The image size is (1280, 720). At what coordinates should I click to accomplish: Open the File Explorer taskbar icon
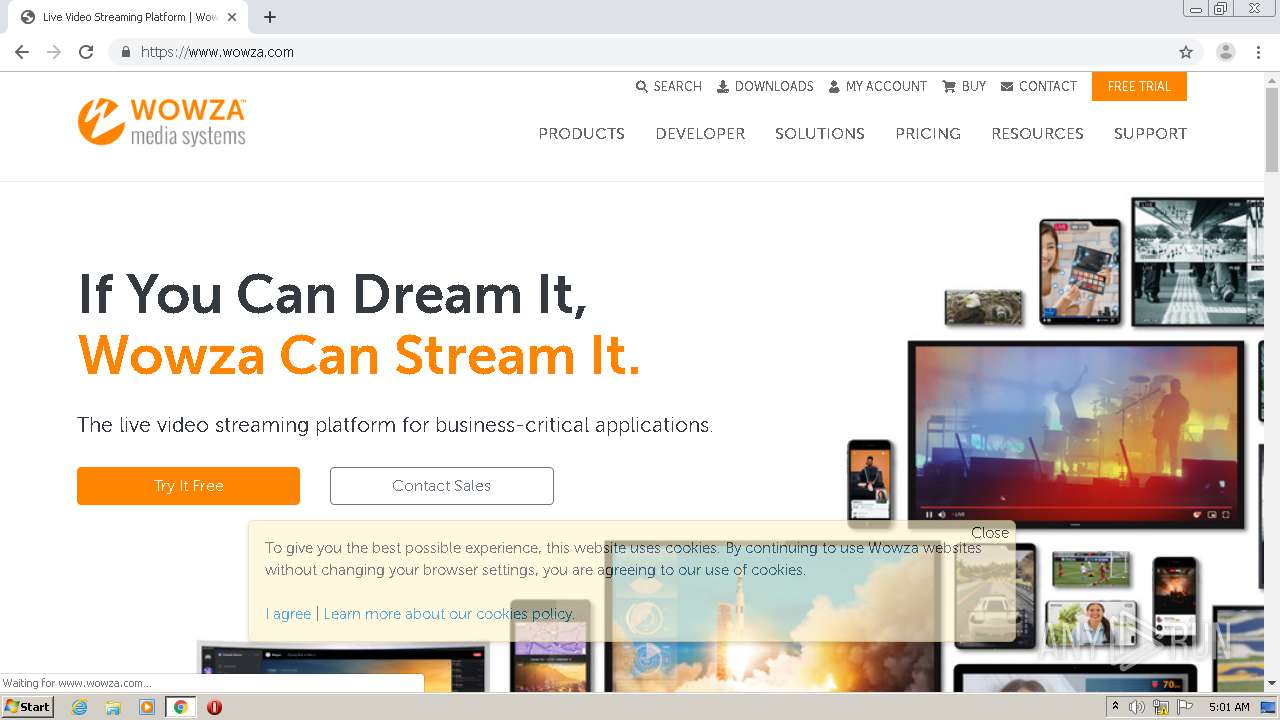(x=113, y=707)
